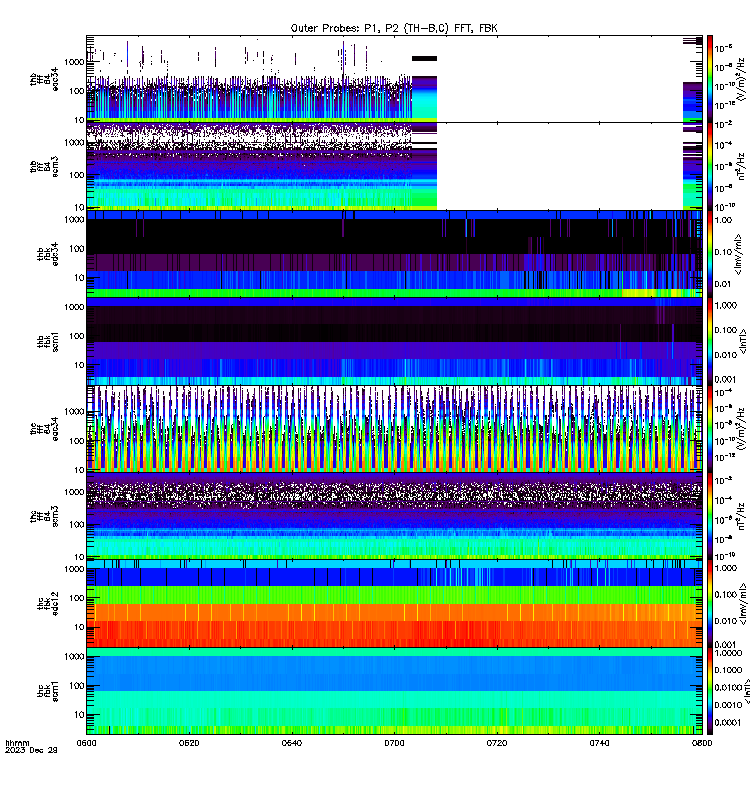
Task: Click the thc fbk scm1 axis label
Action: point(47,691)
